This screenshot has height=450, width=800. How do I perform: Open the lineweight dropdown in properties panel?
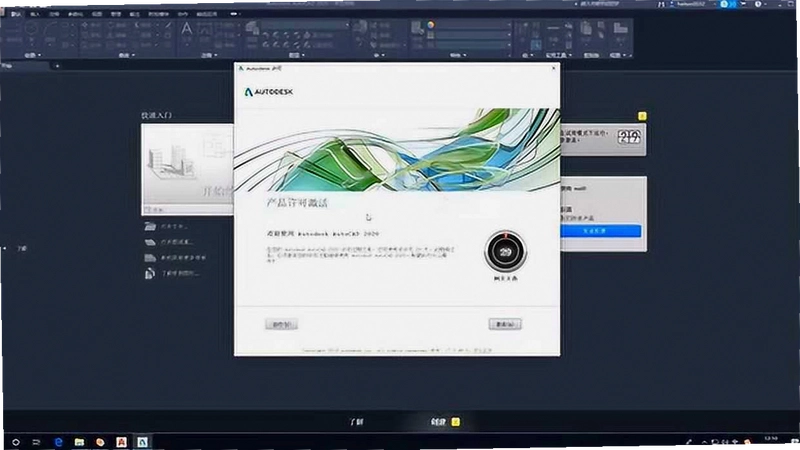click(x=473, y=35)
